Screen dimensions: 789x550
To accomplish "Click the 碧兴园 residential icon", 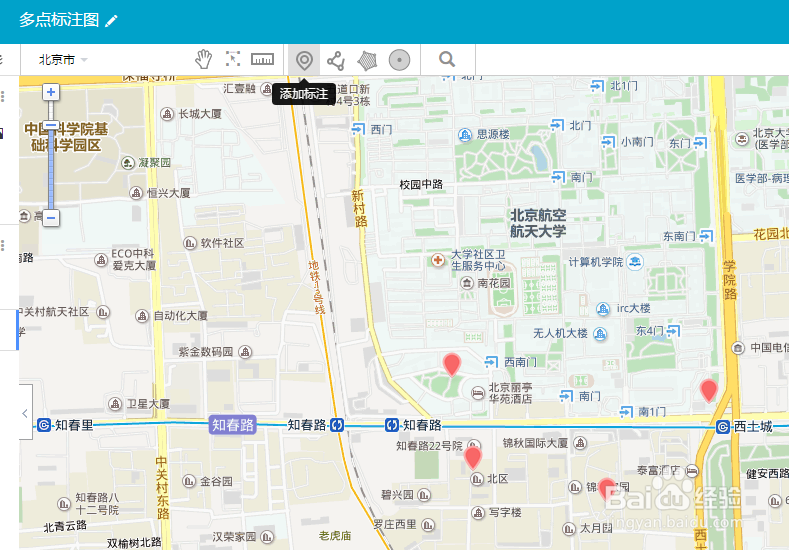I will (424, 495).
